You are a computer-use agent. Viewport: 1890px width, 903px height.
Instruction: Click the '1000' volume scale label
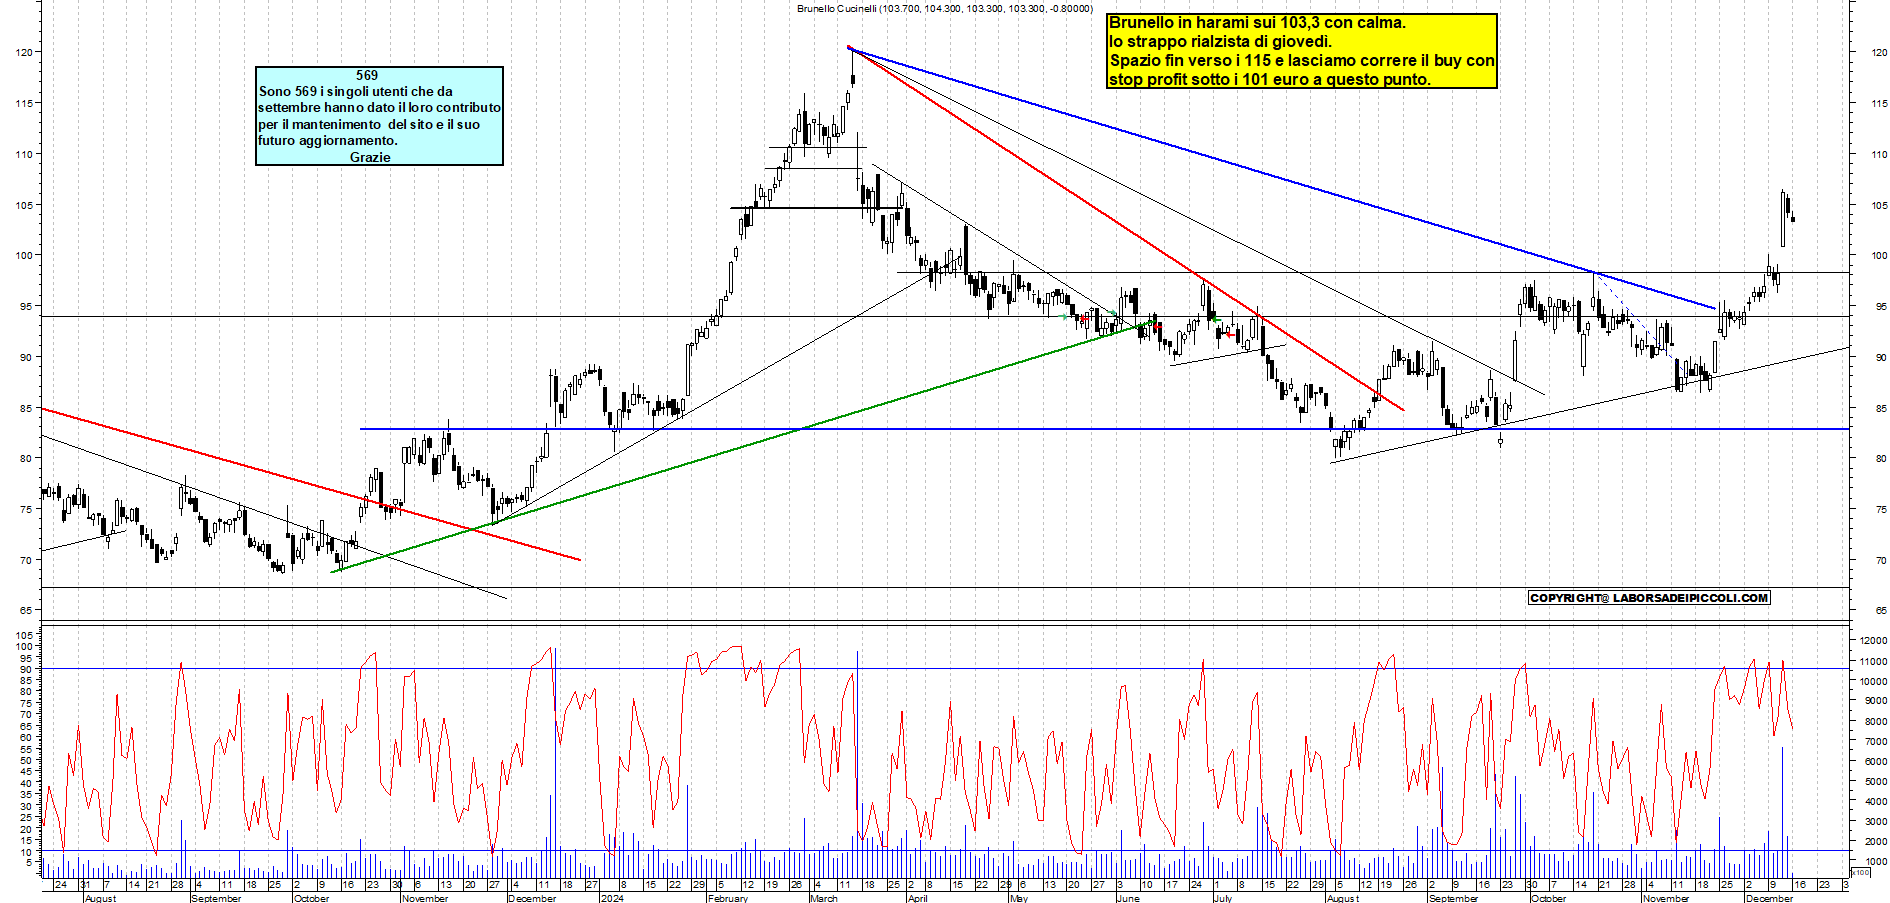(1876, 861)
